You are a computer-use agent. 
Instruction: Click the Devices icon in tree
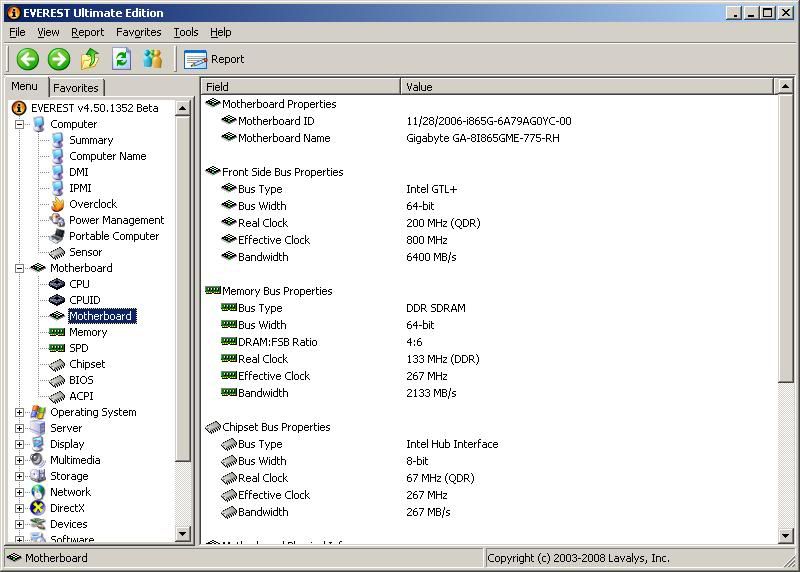38,524
